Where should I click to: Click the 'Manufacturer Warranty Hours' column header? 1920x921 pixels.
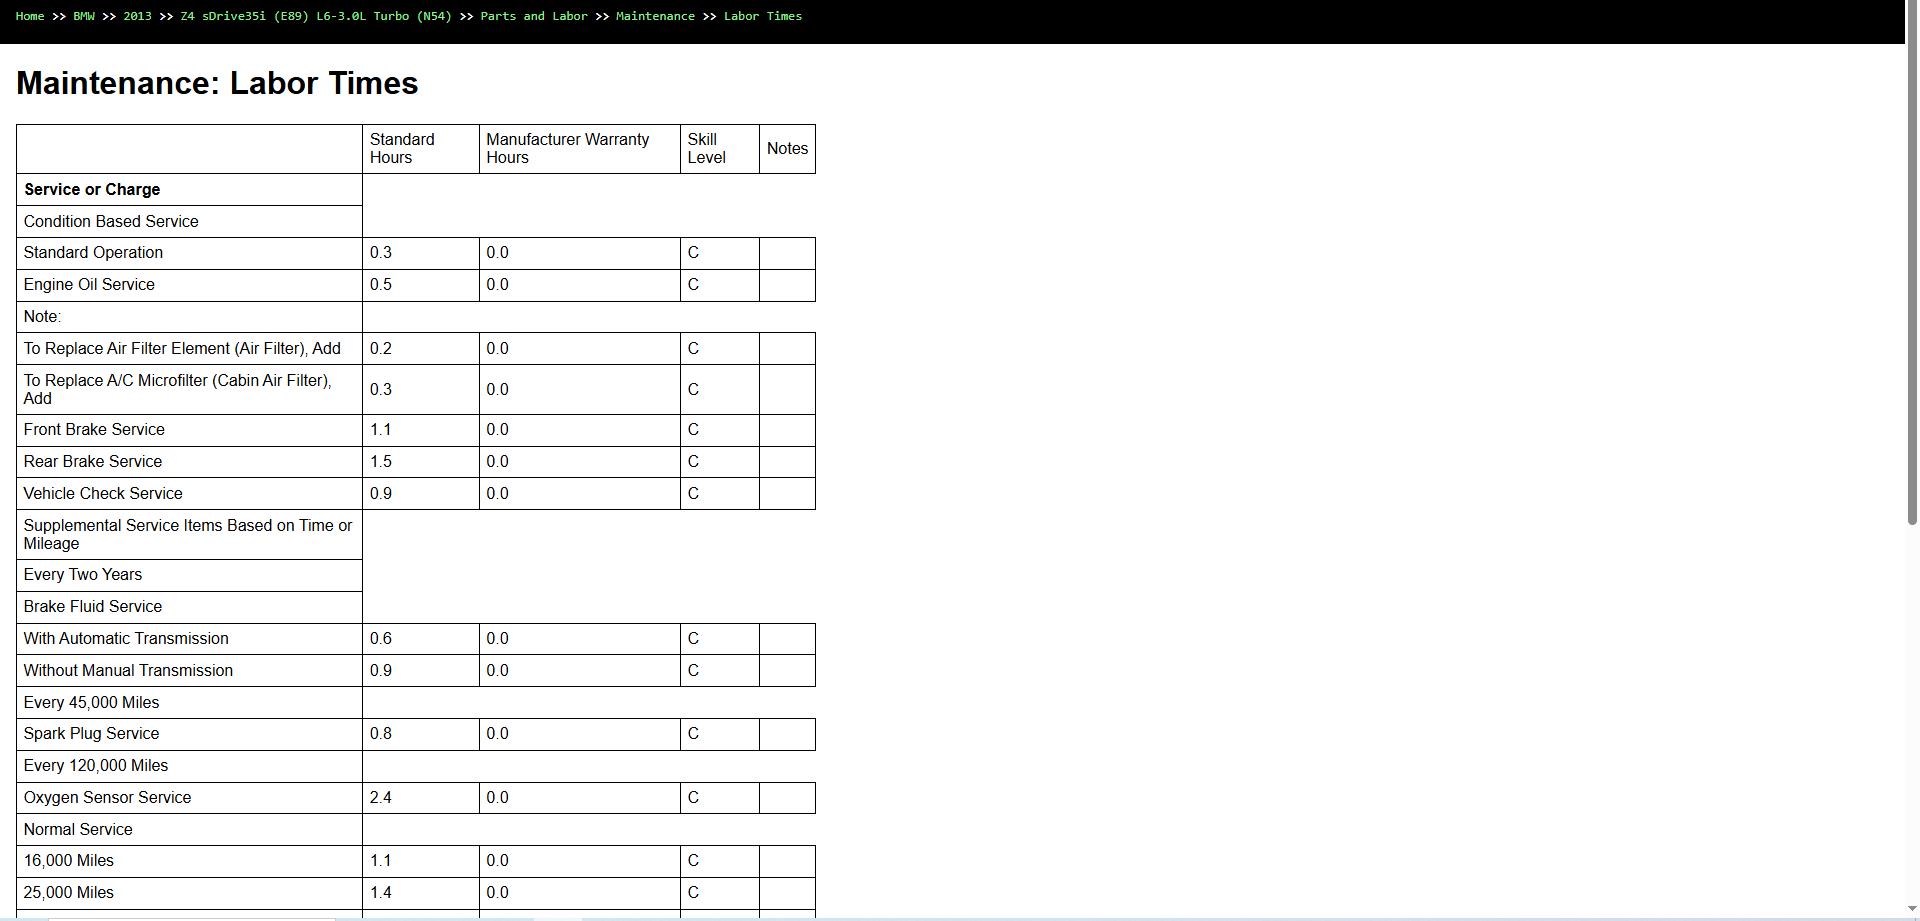point(580,149)
